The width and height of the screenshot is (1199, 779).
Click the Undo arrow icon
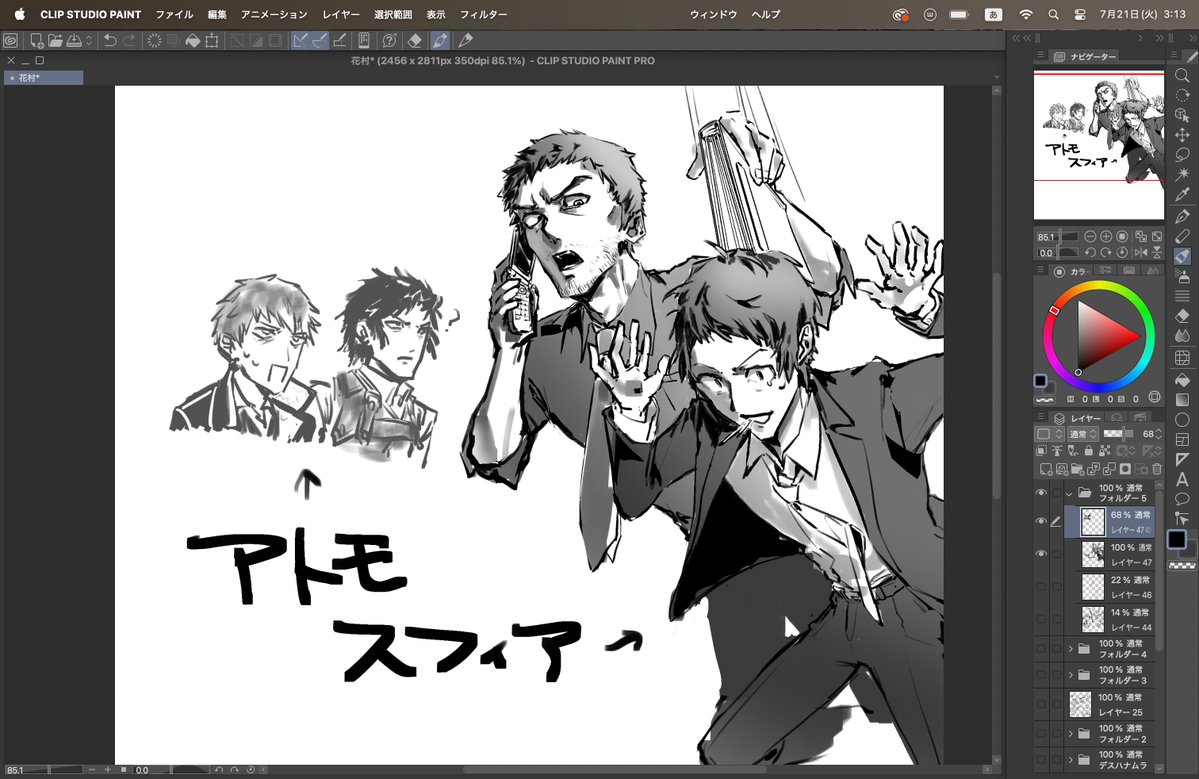coord(110,41)
